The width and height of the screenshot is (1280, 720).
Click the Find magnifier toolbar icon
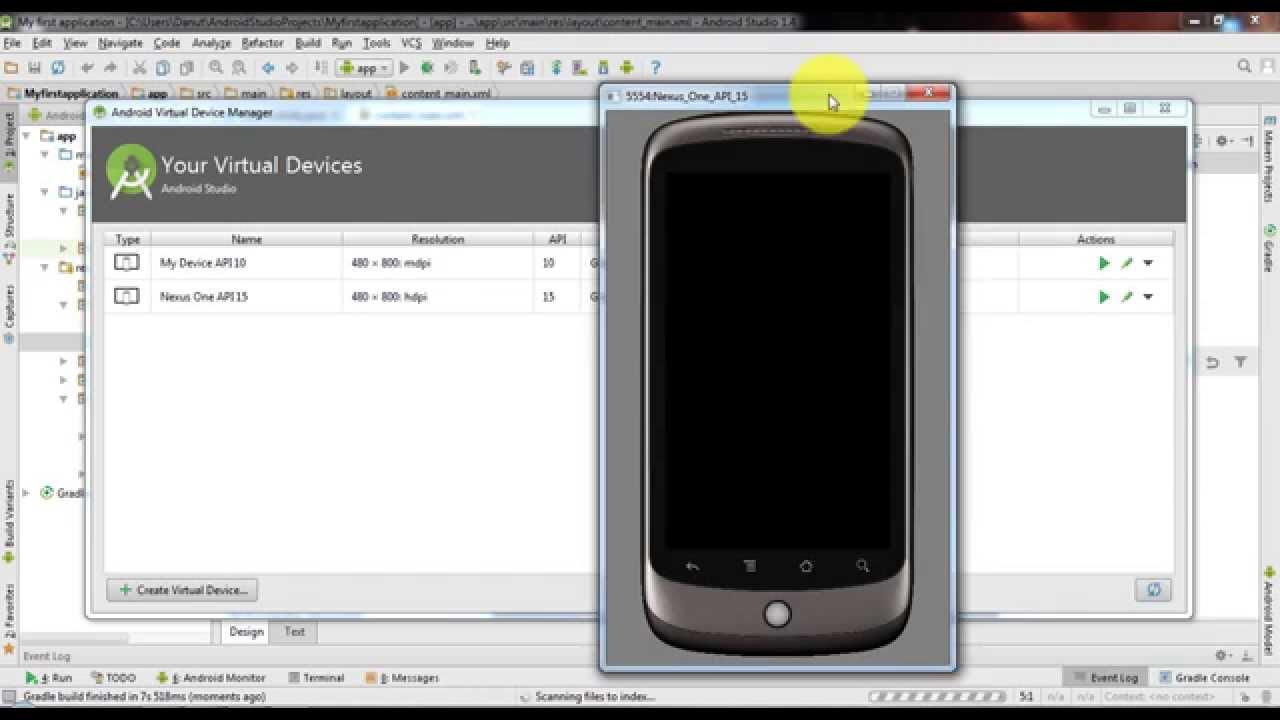point(215,68)
